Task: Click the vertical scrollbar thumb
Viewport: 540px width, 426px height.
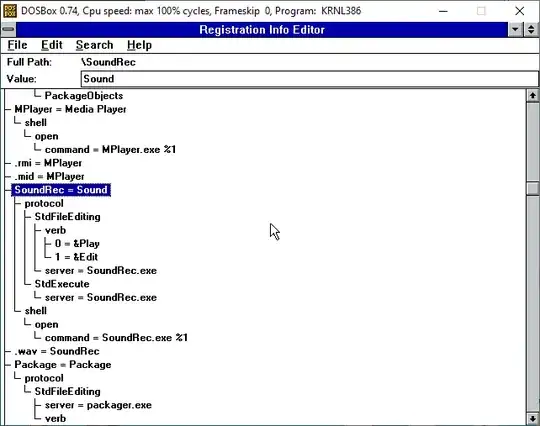Action: click(x=532, y=188)
